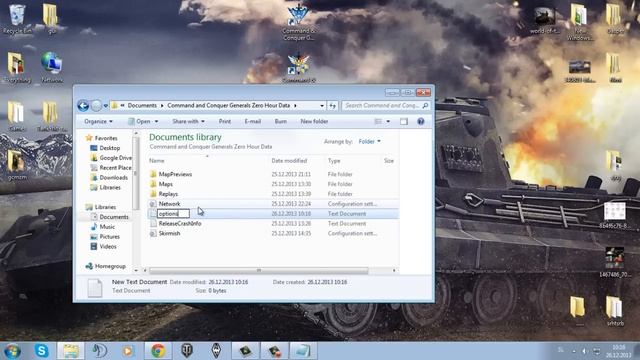Image resolution: width=640 pixels, height=360 pixels.
Task: Select the Replays folder
Action: 168,194
